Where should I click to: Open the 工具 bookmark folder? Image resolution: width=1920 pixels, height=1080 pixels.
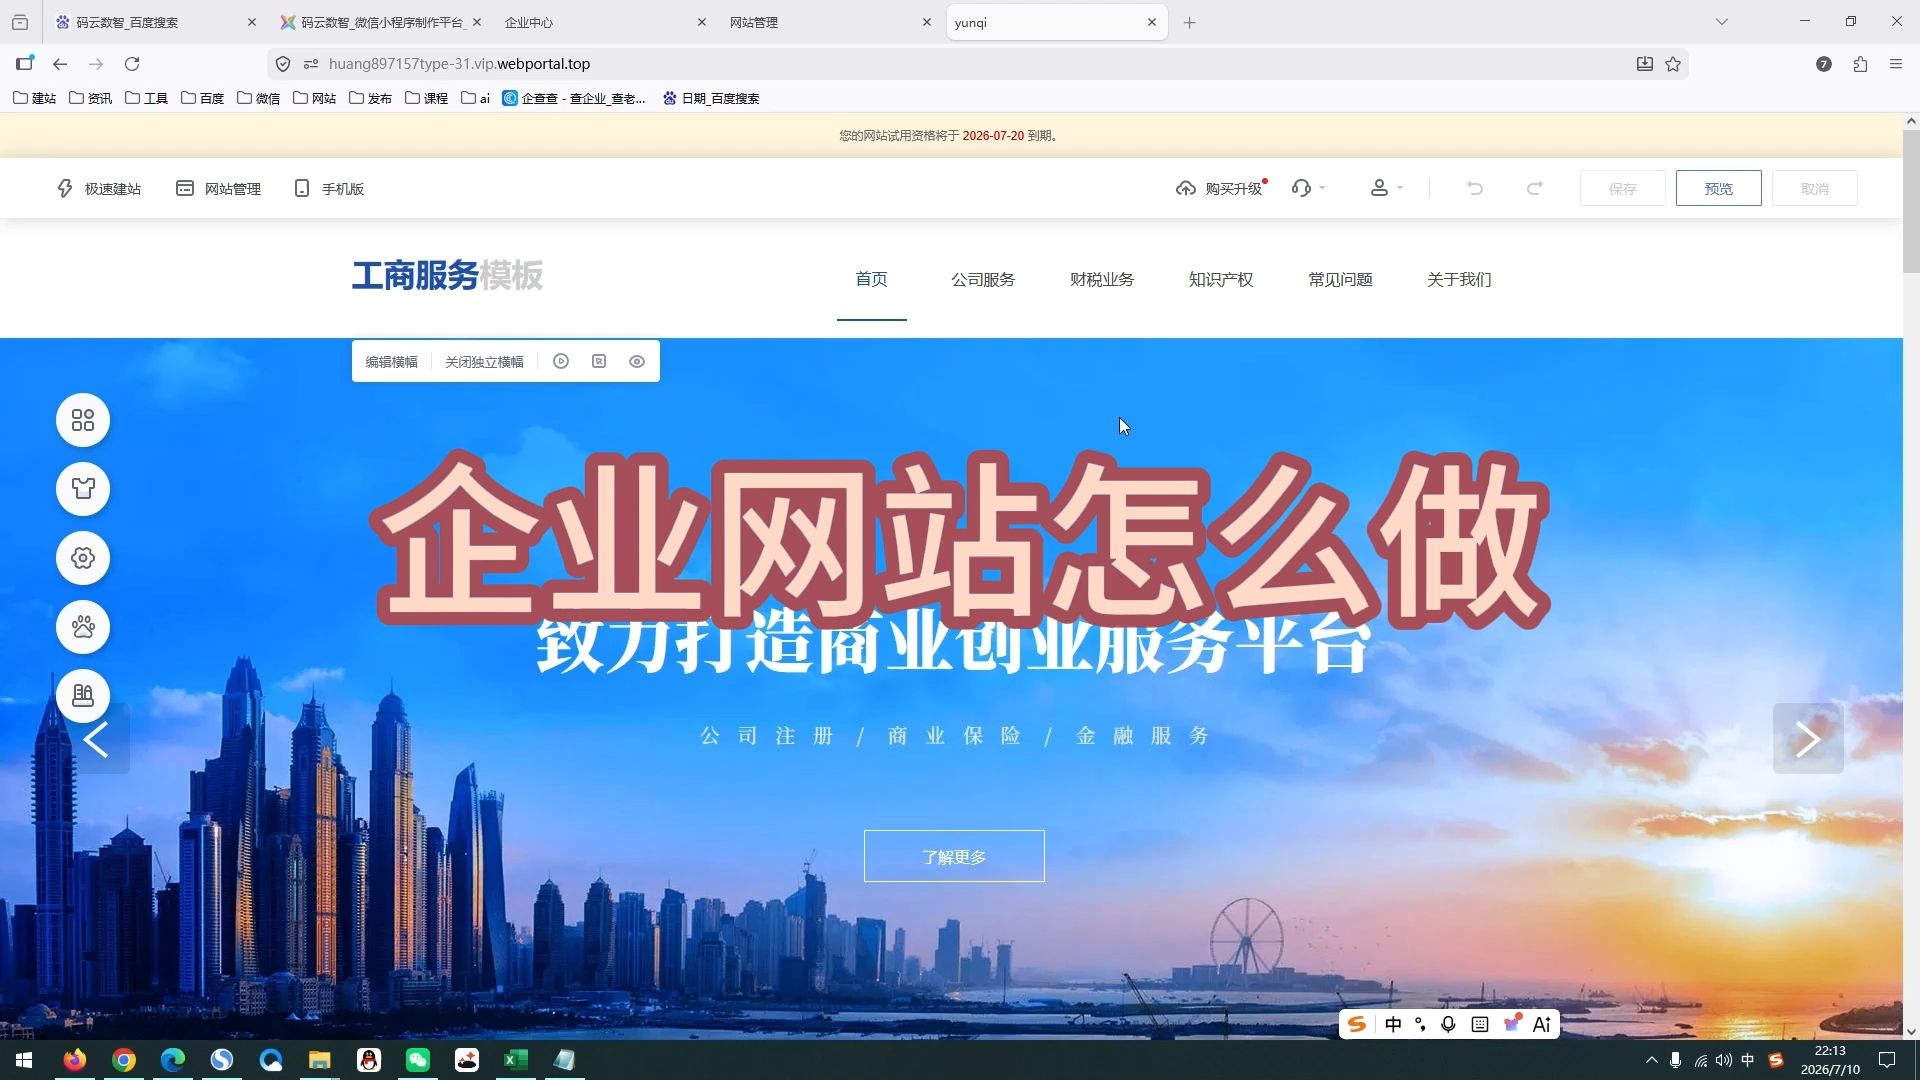(x=146, y=98)
